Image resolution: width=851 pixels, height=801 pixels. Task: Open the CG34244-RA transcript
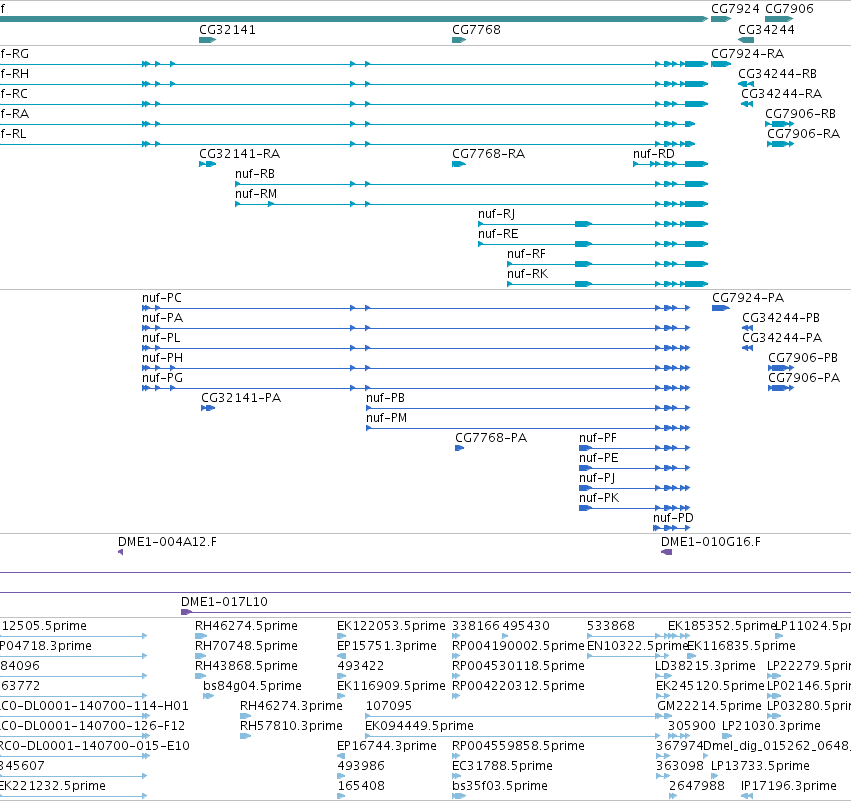[x=782, y=94]
